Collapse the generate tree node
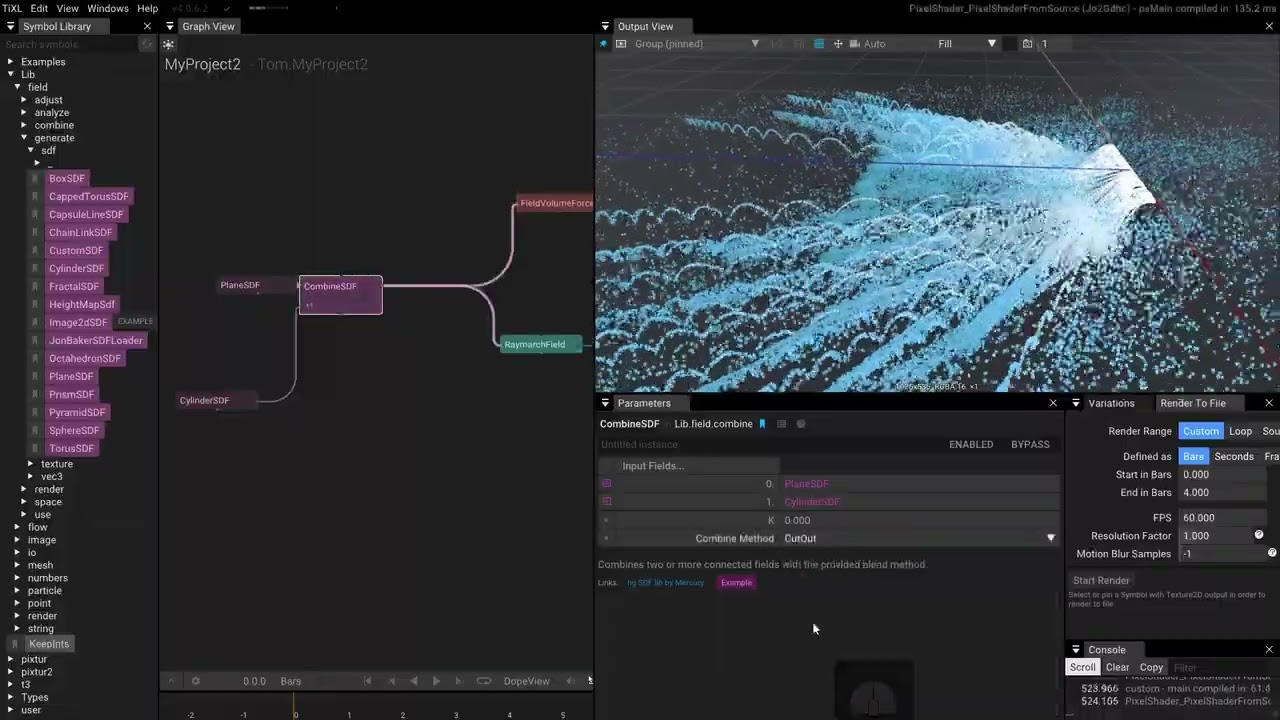The width and height of the screenshot is (1280, 720). coord(24,138)
